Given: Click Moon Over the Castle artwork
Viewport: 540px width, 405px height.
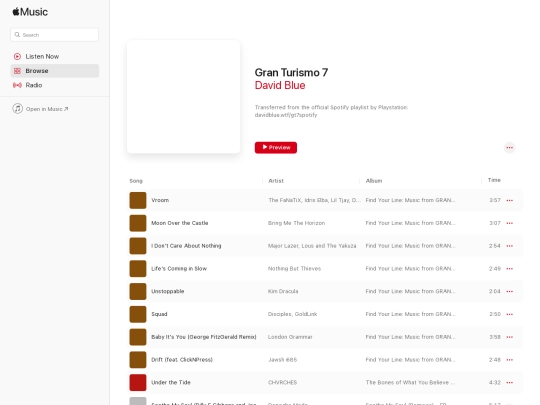Looking at the screenshot, I should [138, 223].
